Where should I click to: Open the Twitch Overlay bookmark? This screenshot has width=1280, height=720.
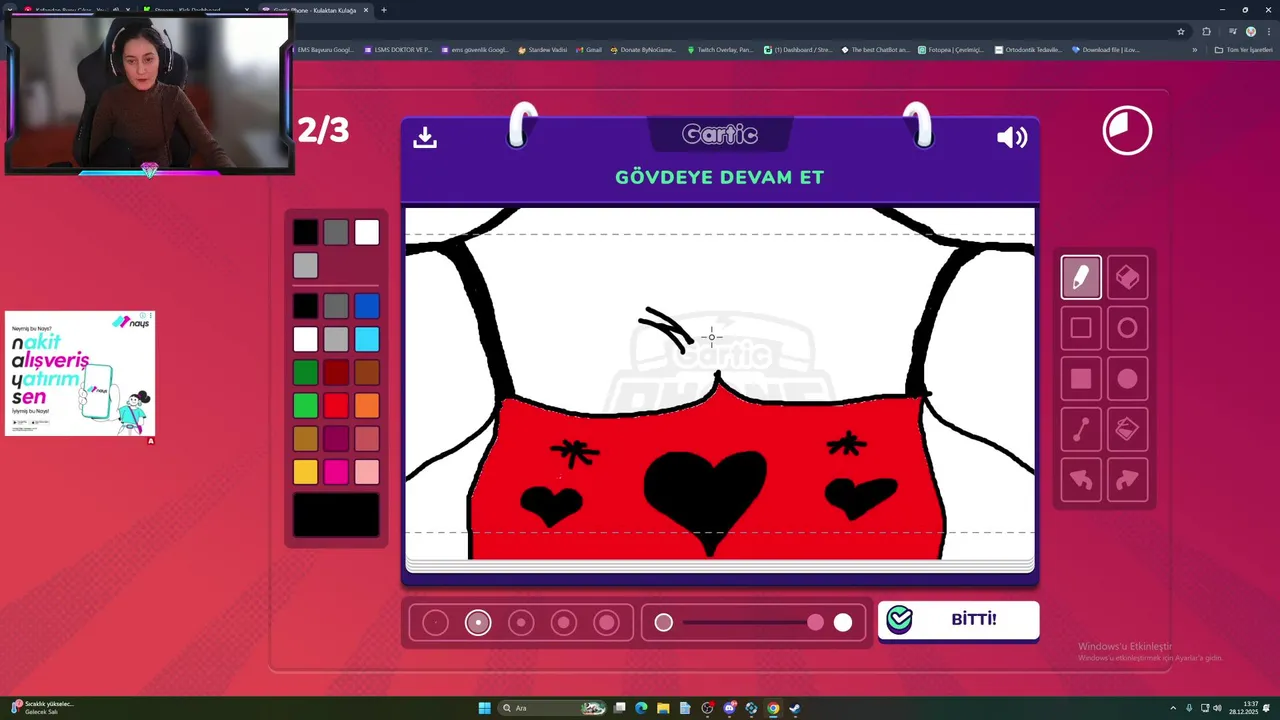pos(720,49)
